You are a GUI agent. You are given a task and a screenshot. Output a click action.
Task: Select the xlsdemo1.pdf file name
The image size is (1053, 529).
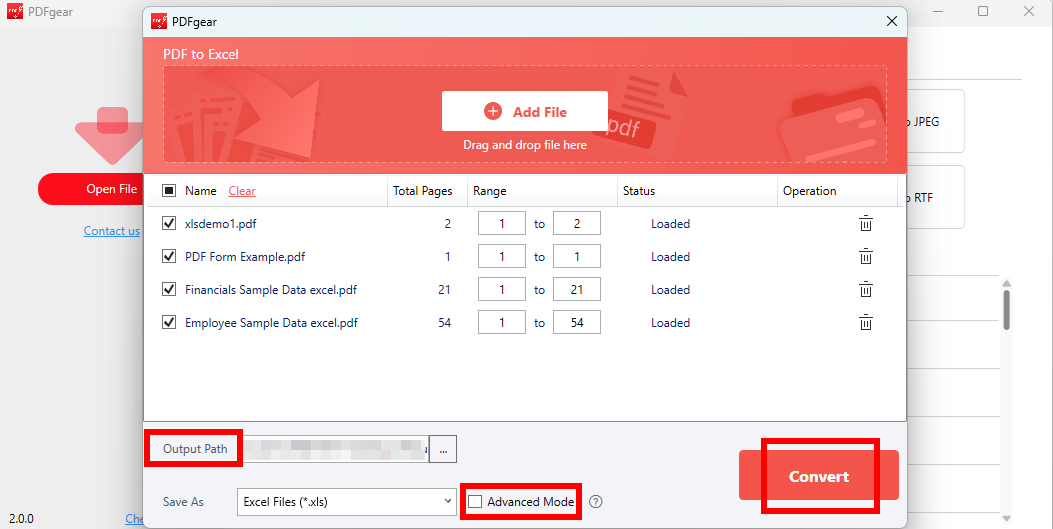click(x=220, y=224)
